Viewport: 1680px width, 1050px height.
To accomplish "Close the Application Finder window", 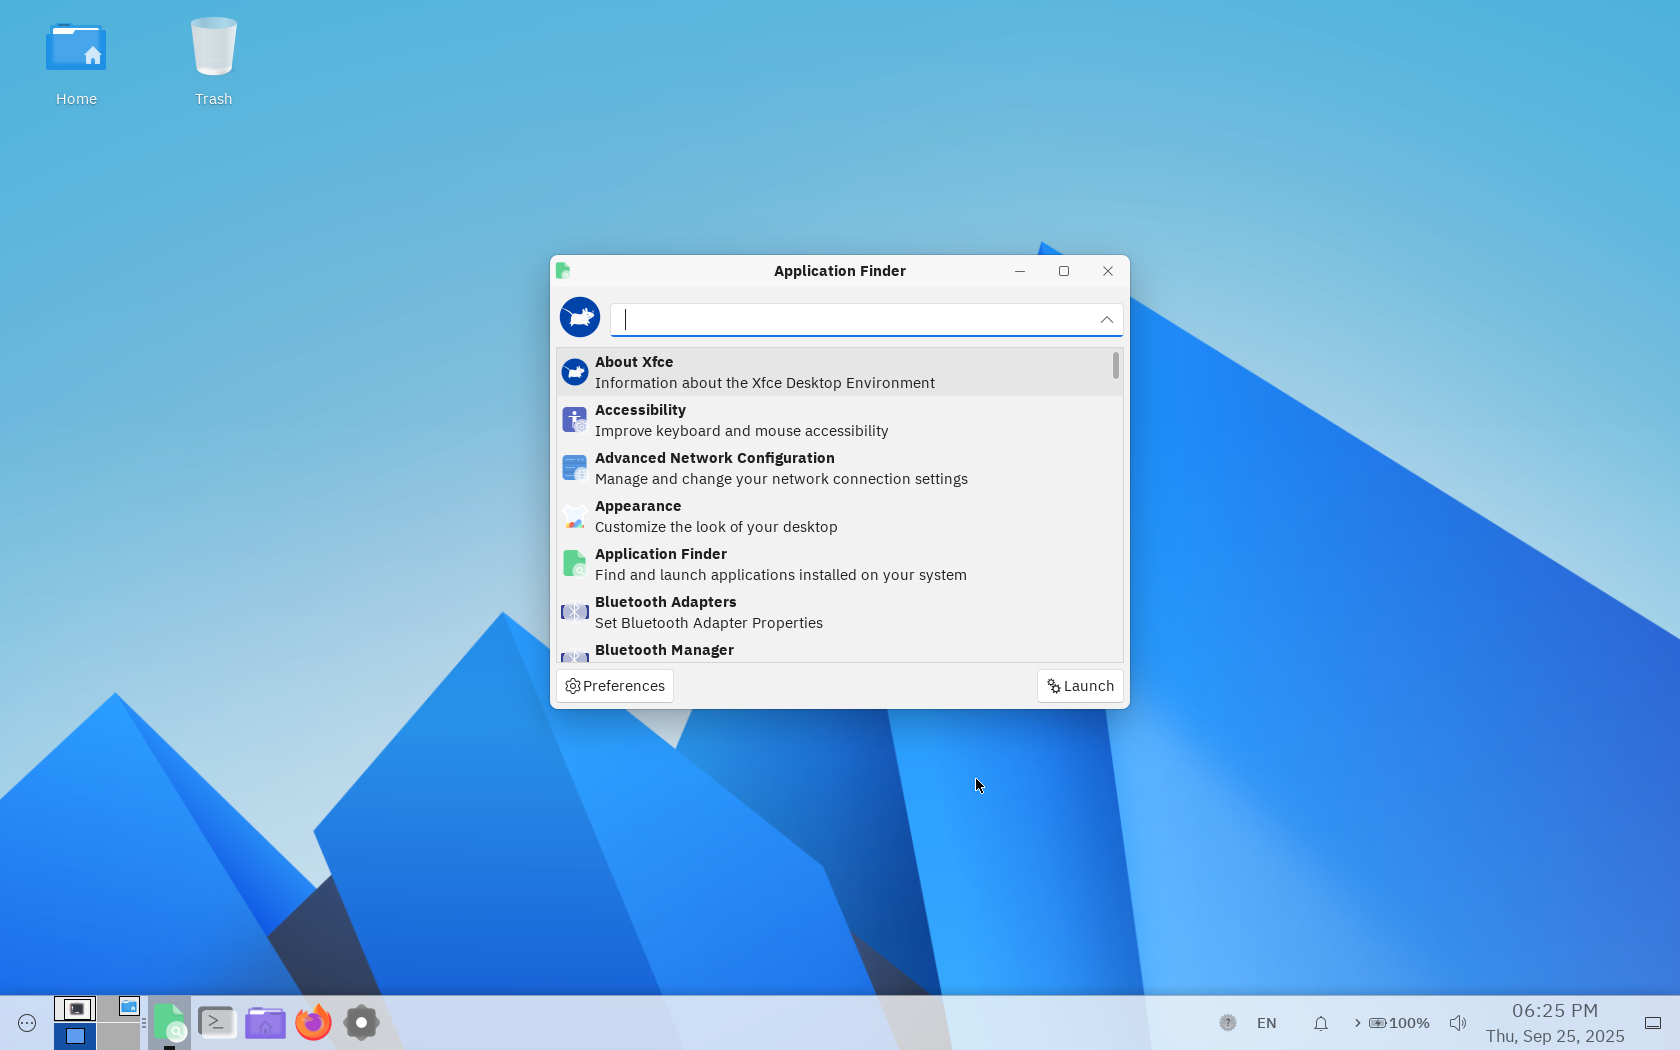I will tap(1108, 271).
